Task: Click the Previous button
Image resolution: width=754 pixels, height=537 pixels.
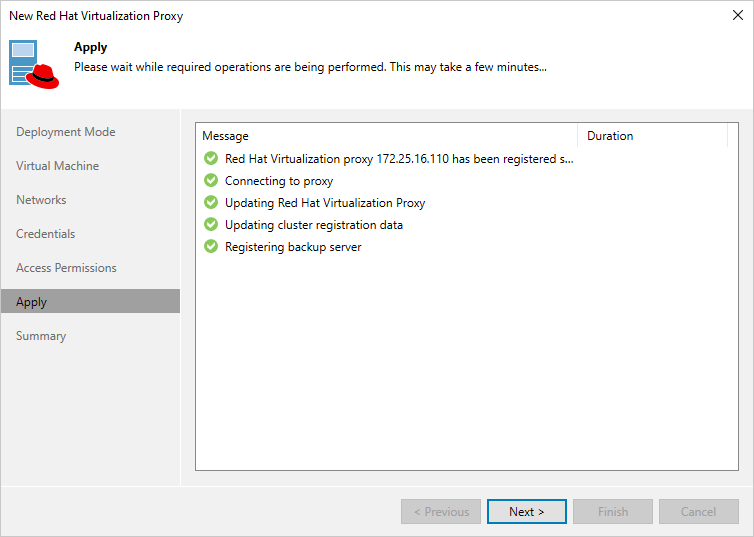Action: (441, 512)
